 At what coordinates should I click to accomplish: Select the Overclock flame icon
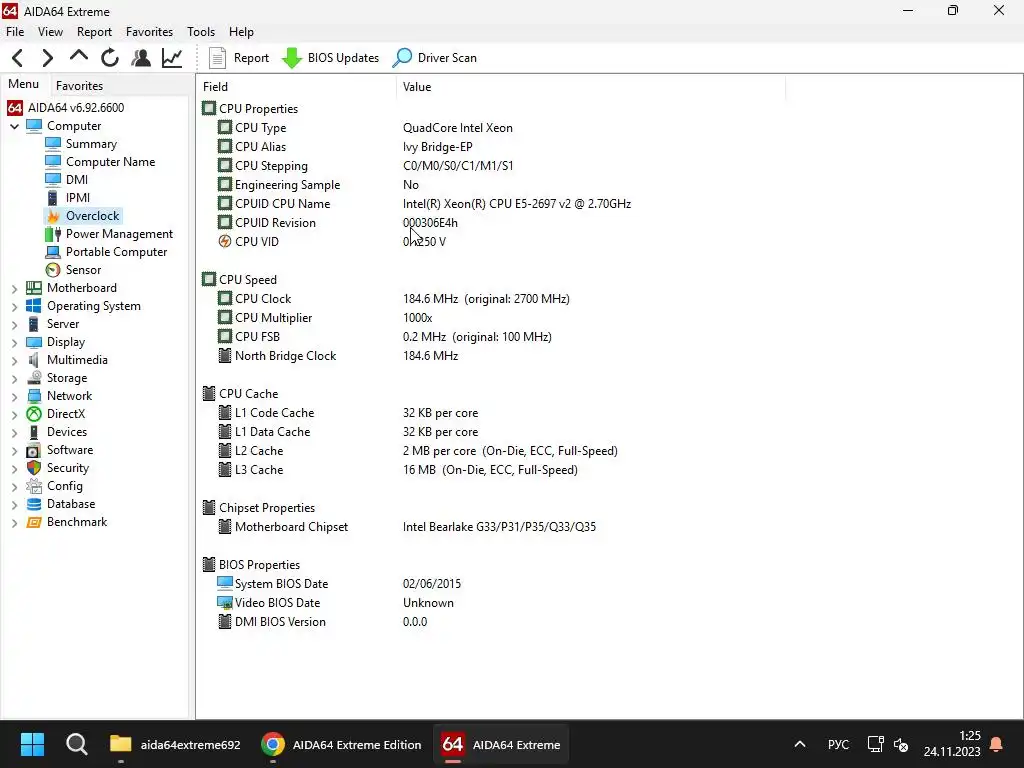[53, 216]
